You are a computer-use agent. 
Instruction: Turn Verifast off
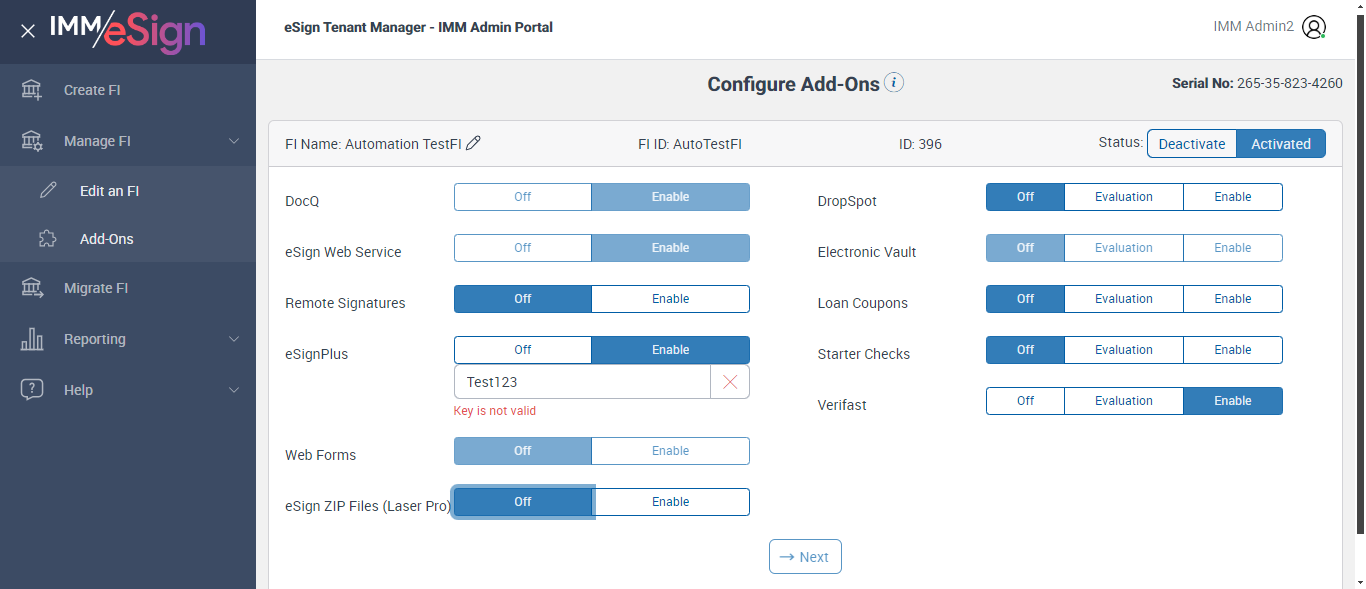(1025, 401)
